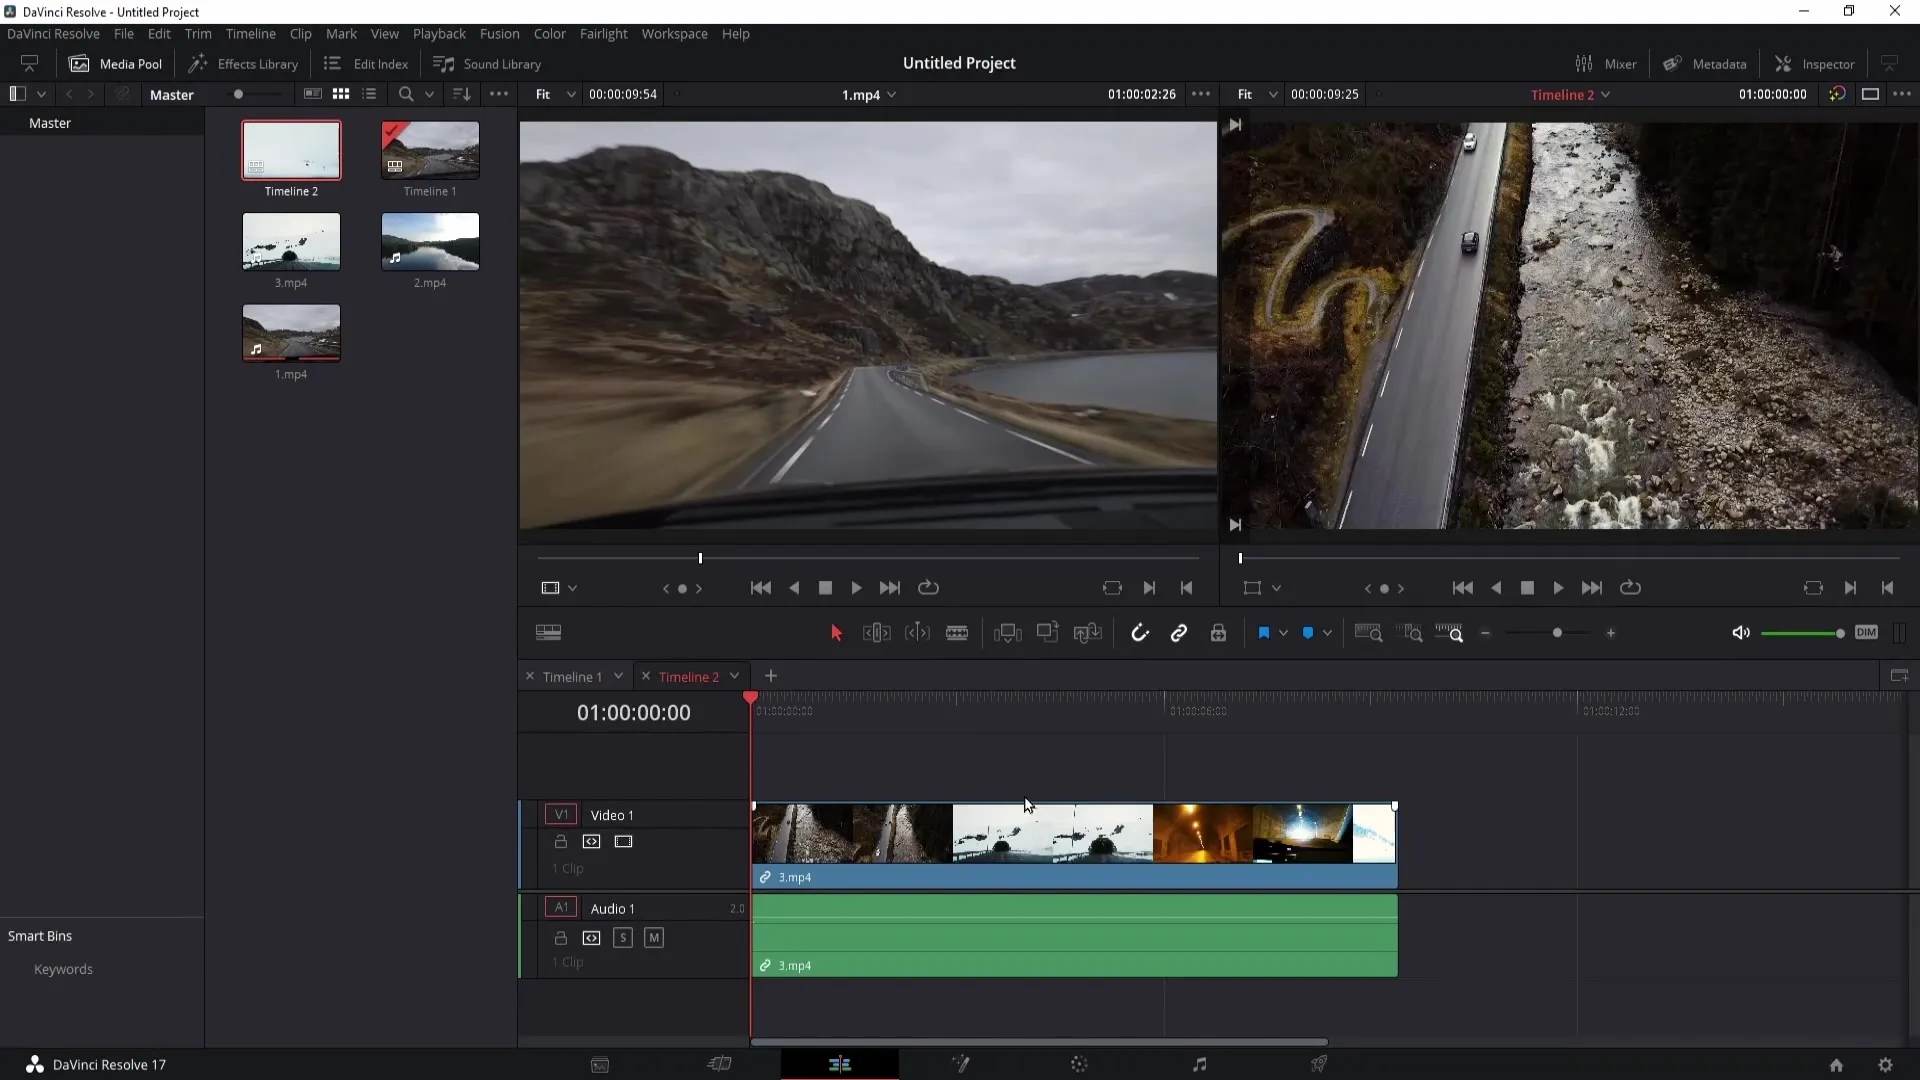This screenshot has width=1920, height=1080.
Task: Open the Effects Library panel
Action: 243,64
